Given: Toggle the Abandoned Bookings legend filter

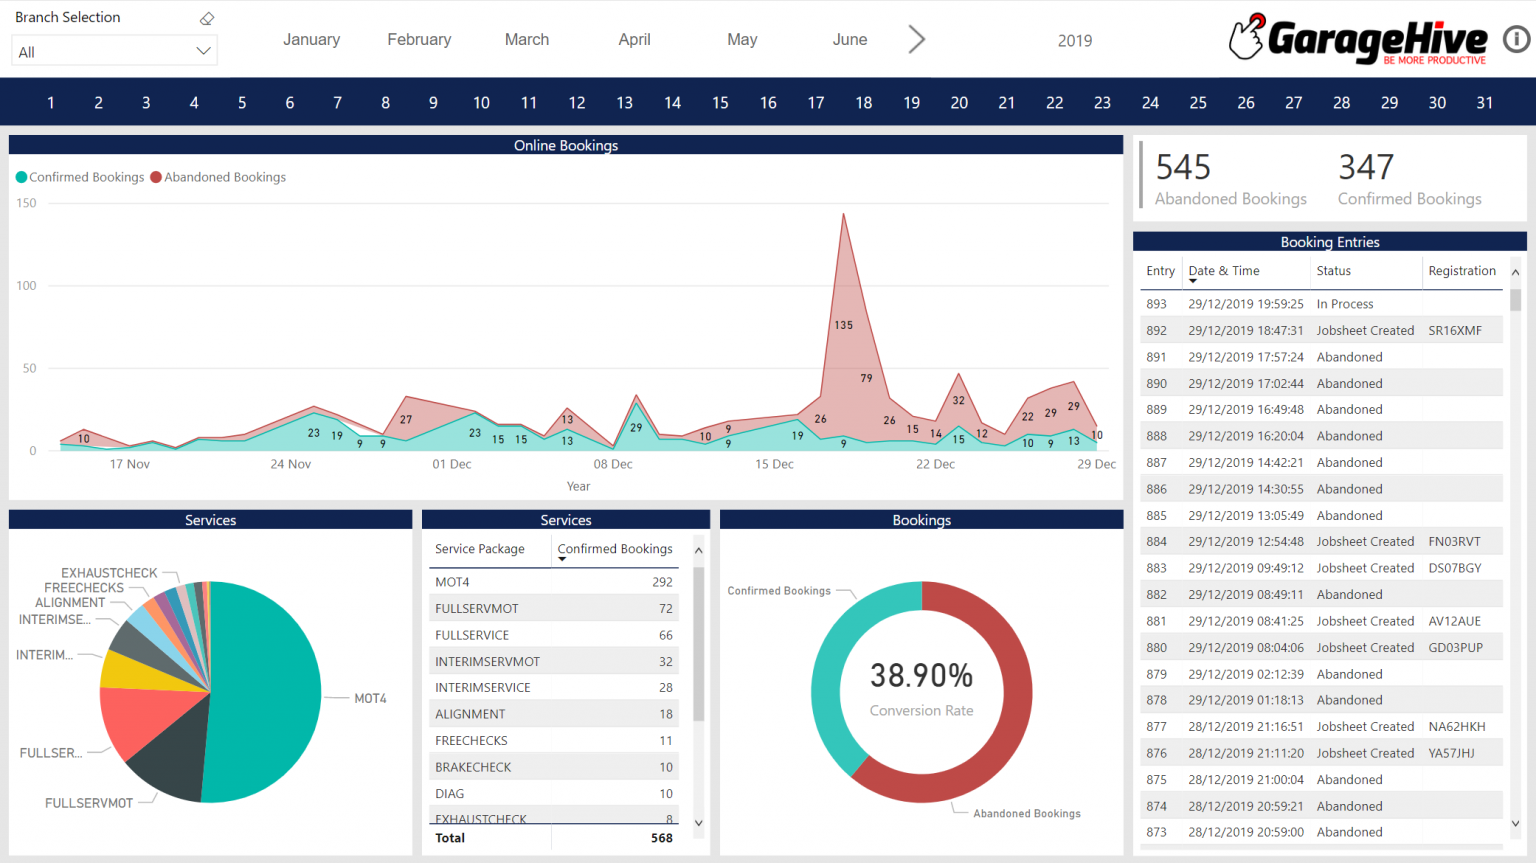Looking at the screenshot, I should (x=217, y=177).
